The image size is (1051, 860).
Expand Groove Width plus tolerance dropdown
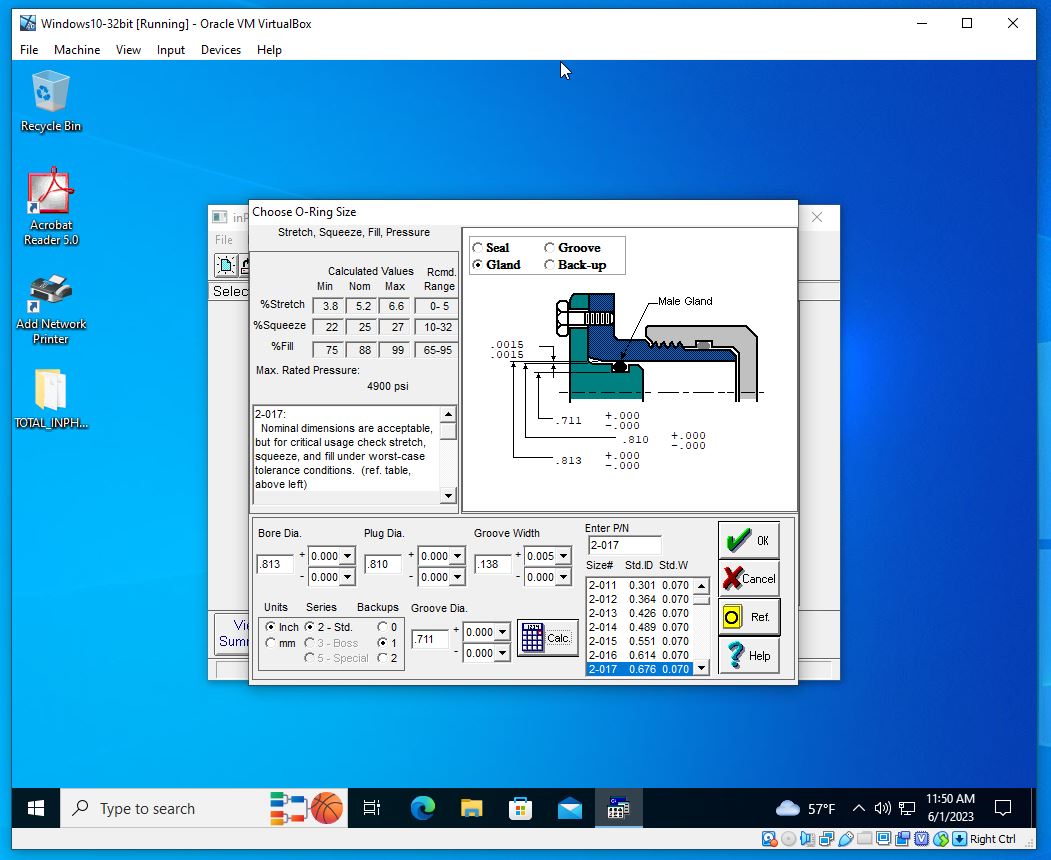click(x=563, y=556)
